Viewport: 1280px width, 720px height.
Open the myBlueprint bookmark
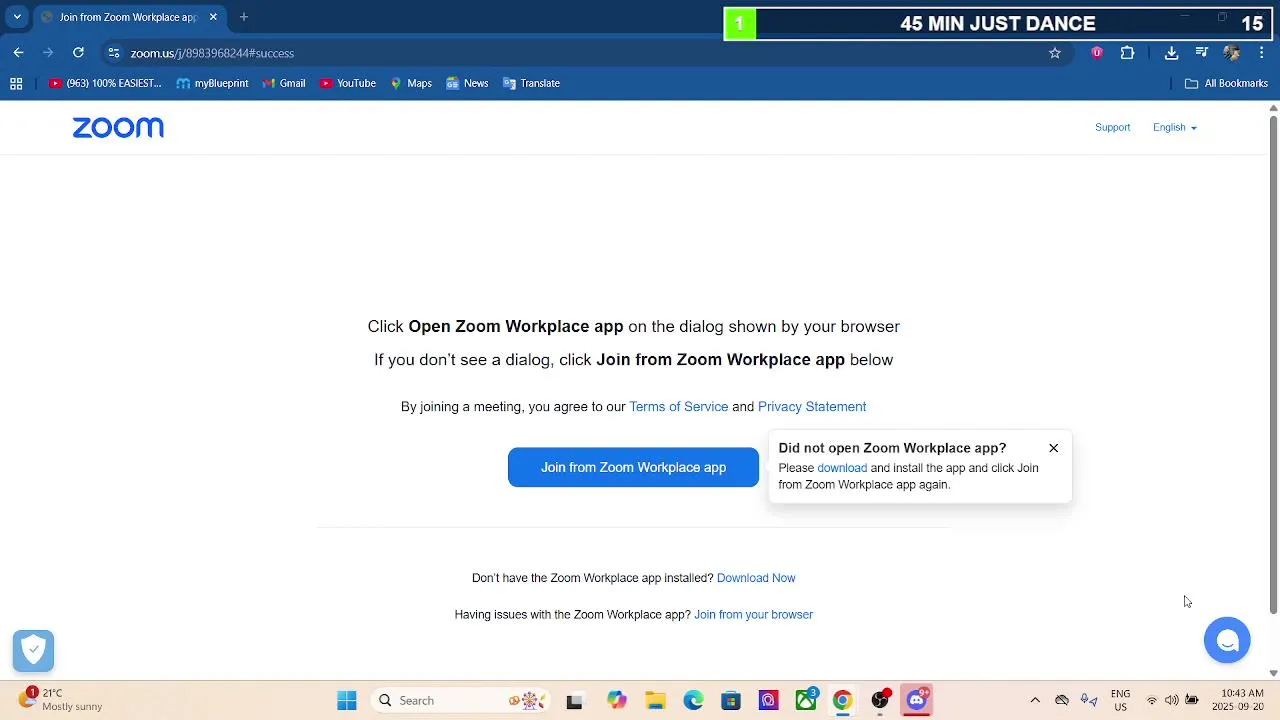212,84
